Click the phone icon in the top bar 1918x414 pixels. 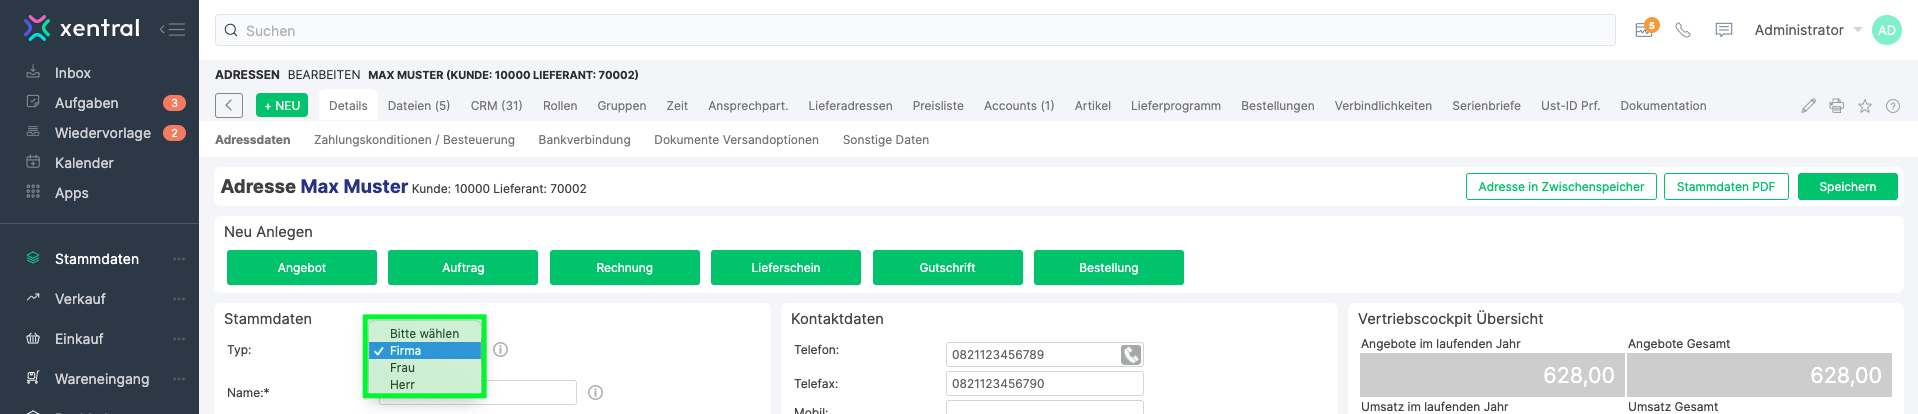1683,30
